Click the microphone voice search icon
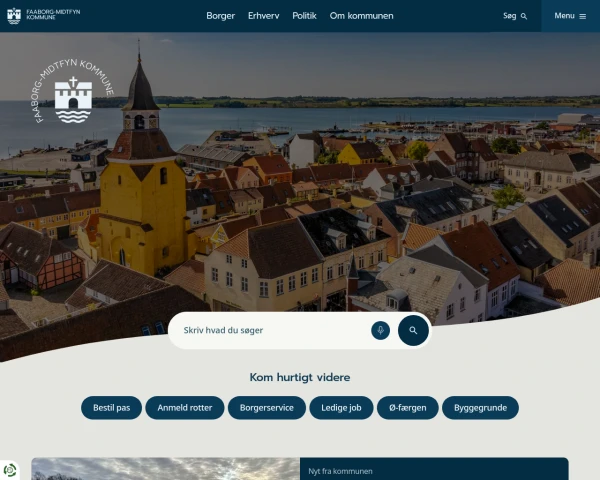The height and width of the screenshot is (480, 600). point(380,330)
